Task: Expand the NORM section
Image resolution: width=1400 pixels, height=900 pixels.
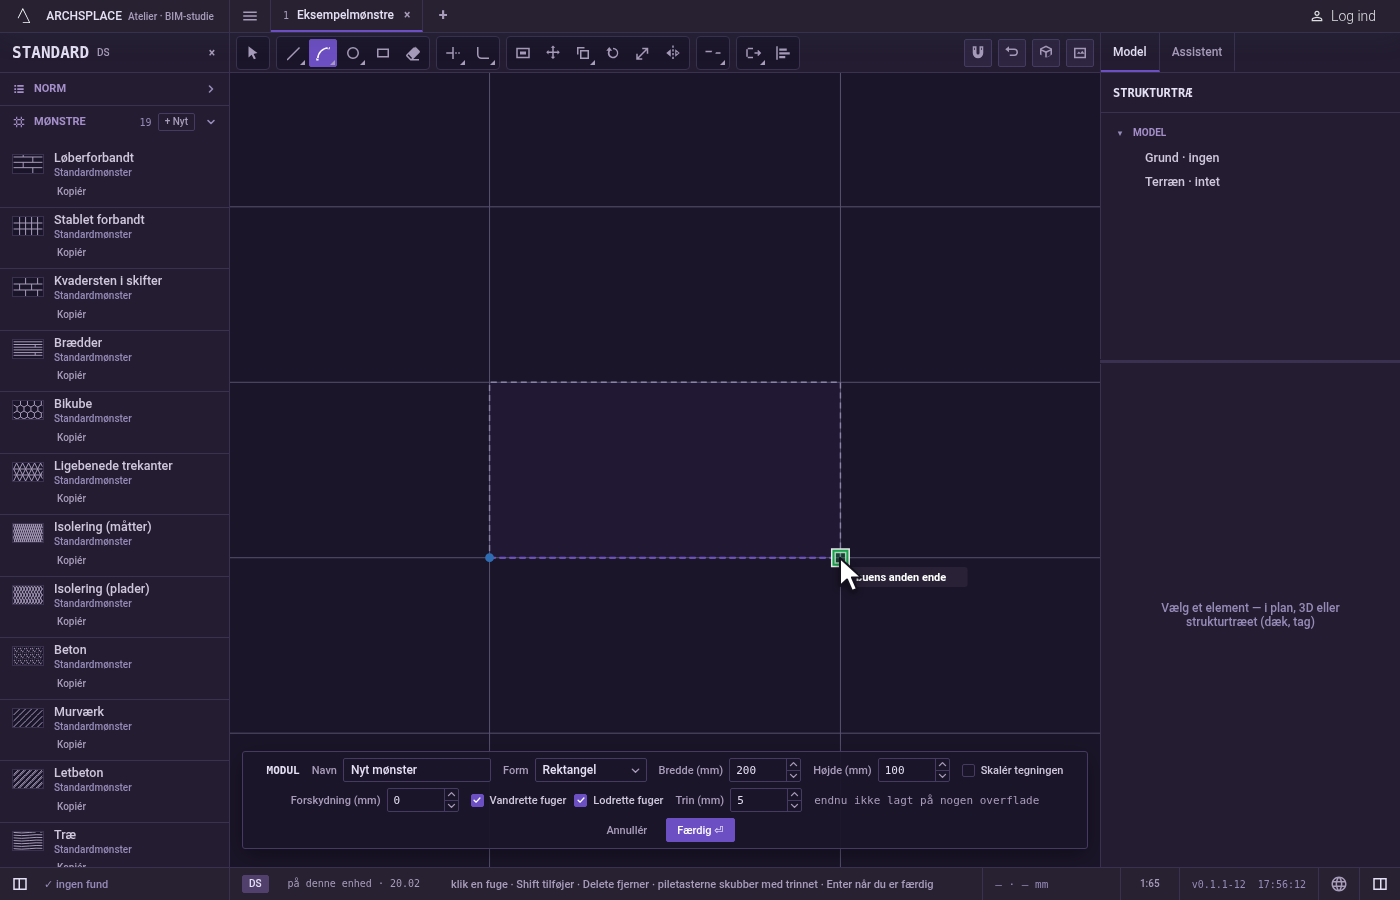Action: [114, 89]
